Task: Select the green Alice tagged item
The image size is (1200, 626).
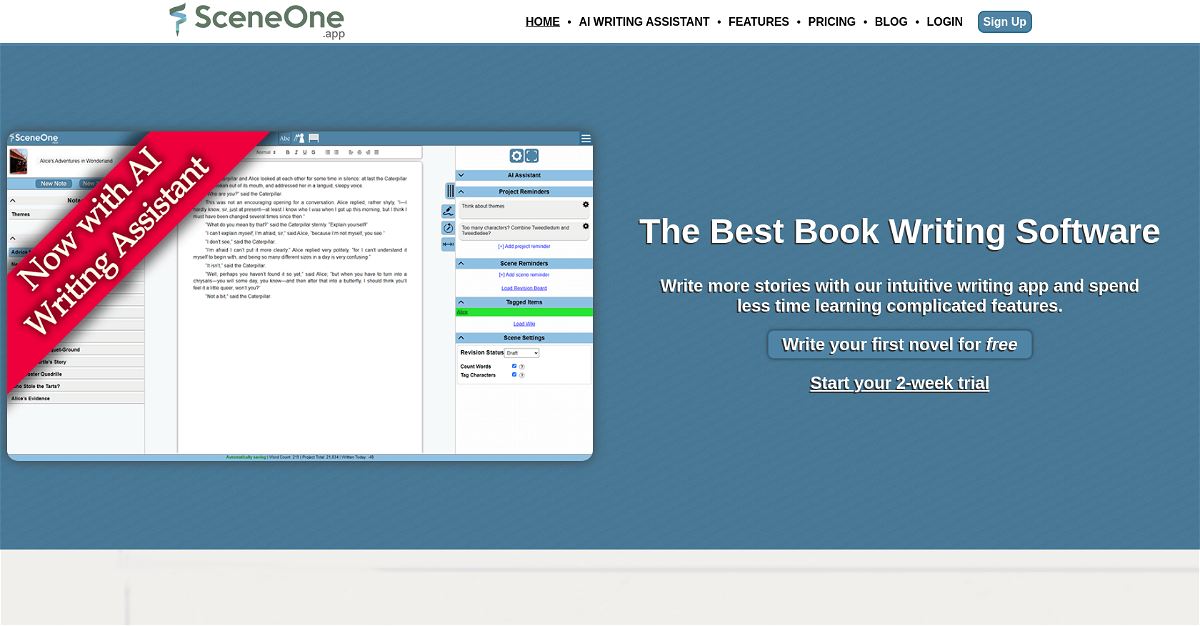Action: coord(524,312)
